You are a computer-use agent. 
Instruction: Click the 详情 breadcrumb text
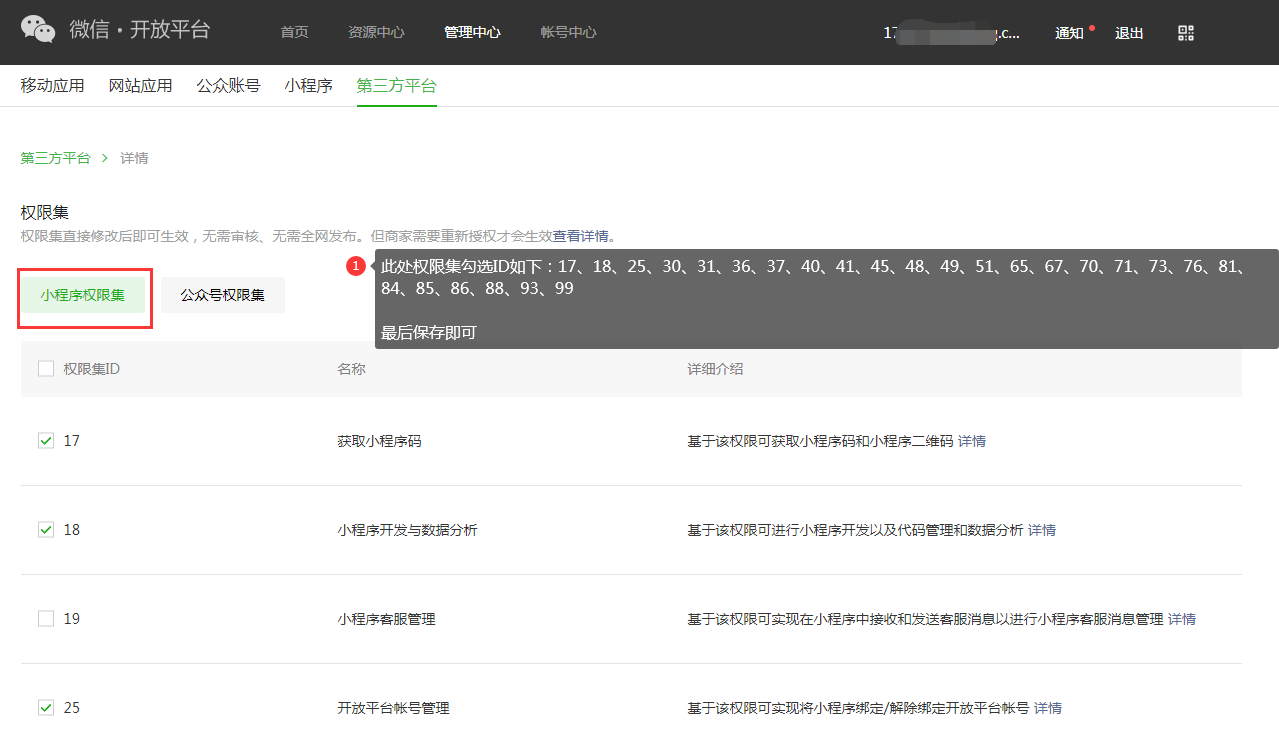click(x=134, y=158)
